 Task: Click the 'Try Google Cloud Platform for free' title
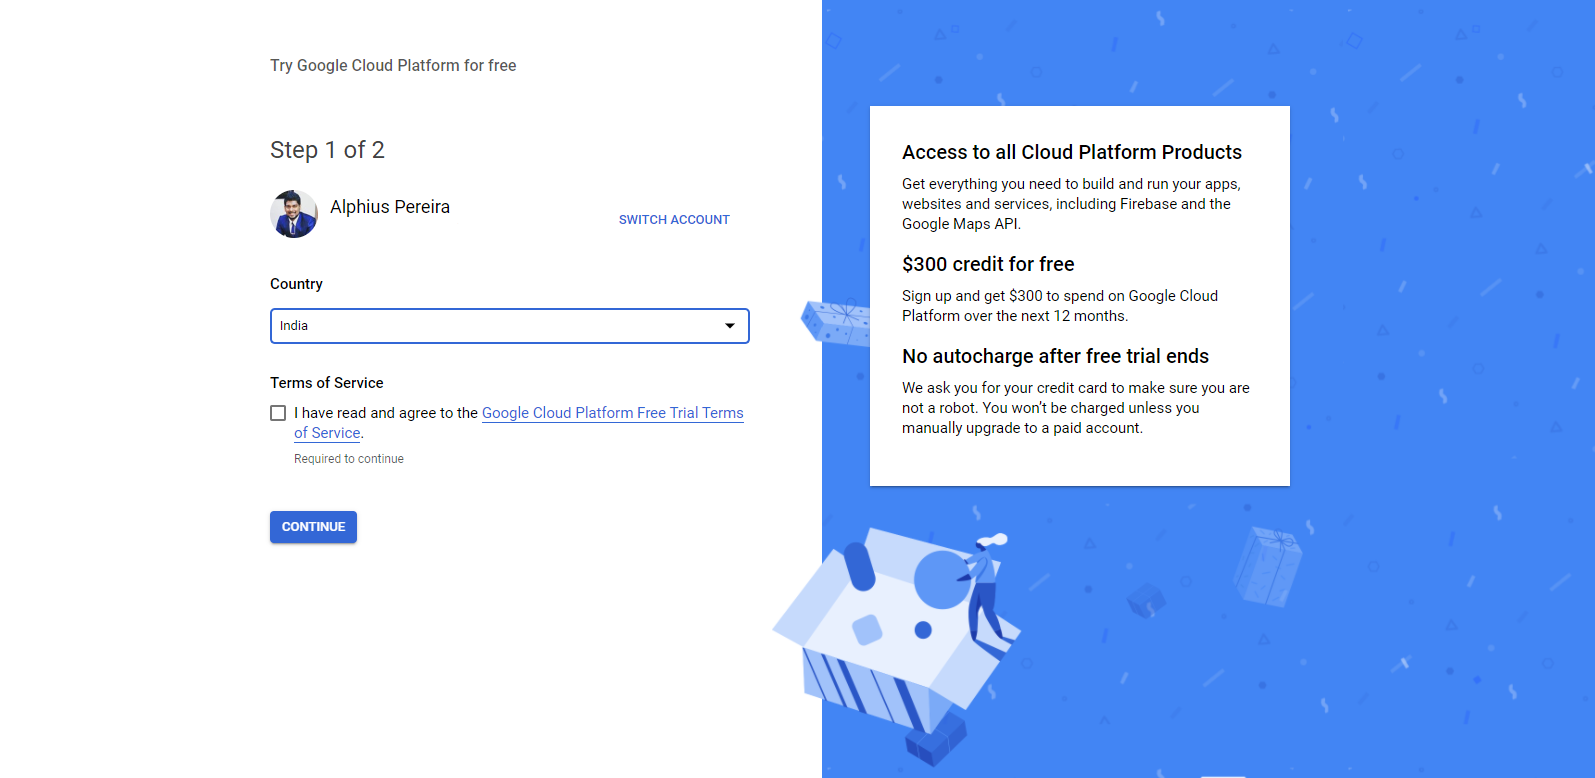coord(393,65)
